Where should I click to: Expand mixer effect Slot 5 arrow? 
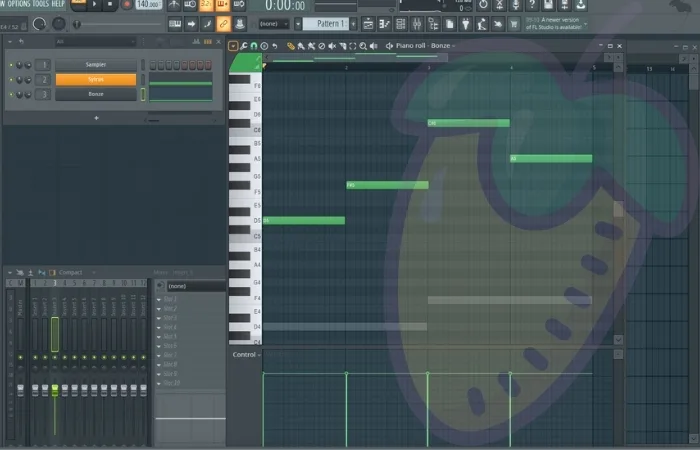pyautogui.click(x=159, y=337)
